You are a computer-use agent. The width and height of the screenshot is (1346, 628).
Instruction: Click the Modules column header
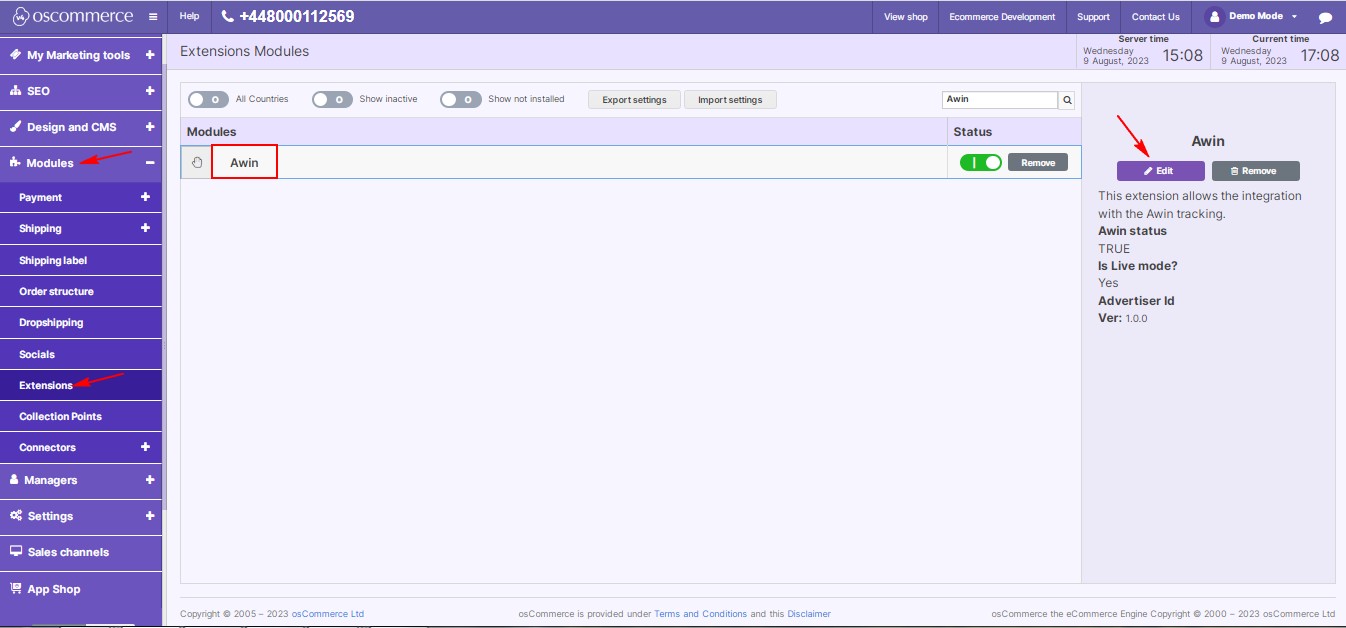pyautogui.click(x=212, y=132)
